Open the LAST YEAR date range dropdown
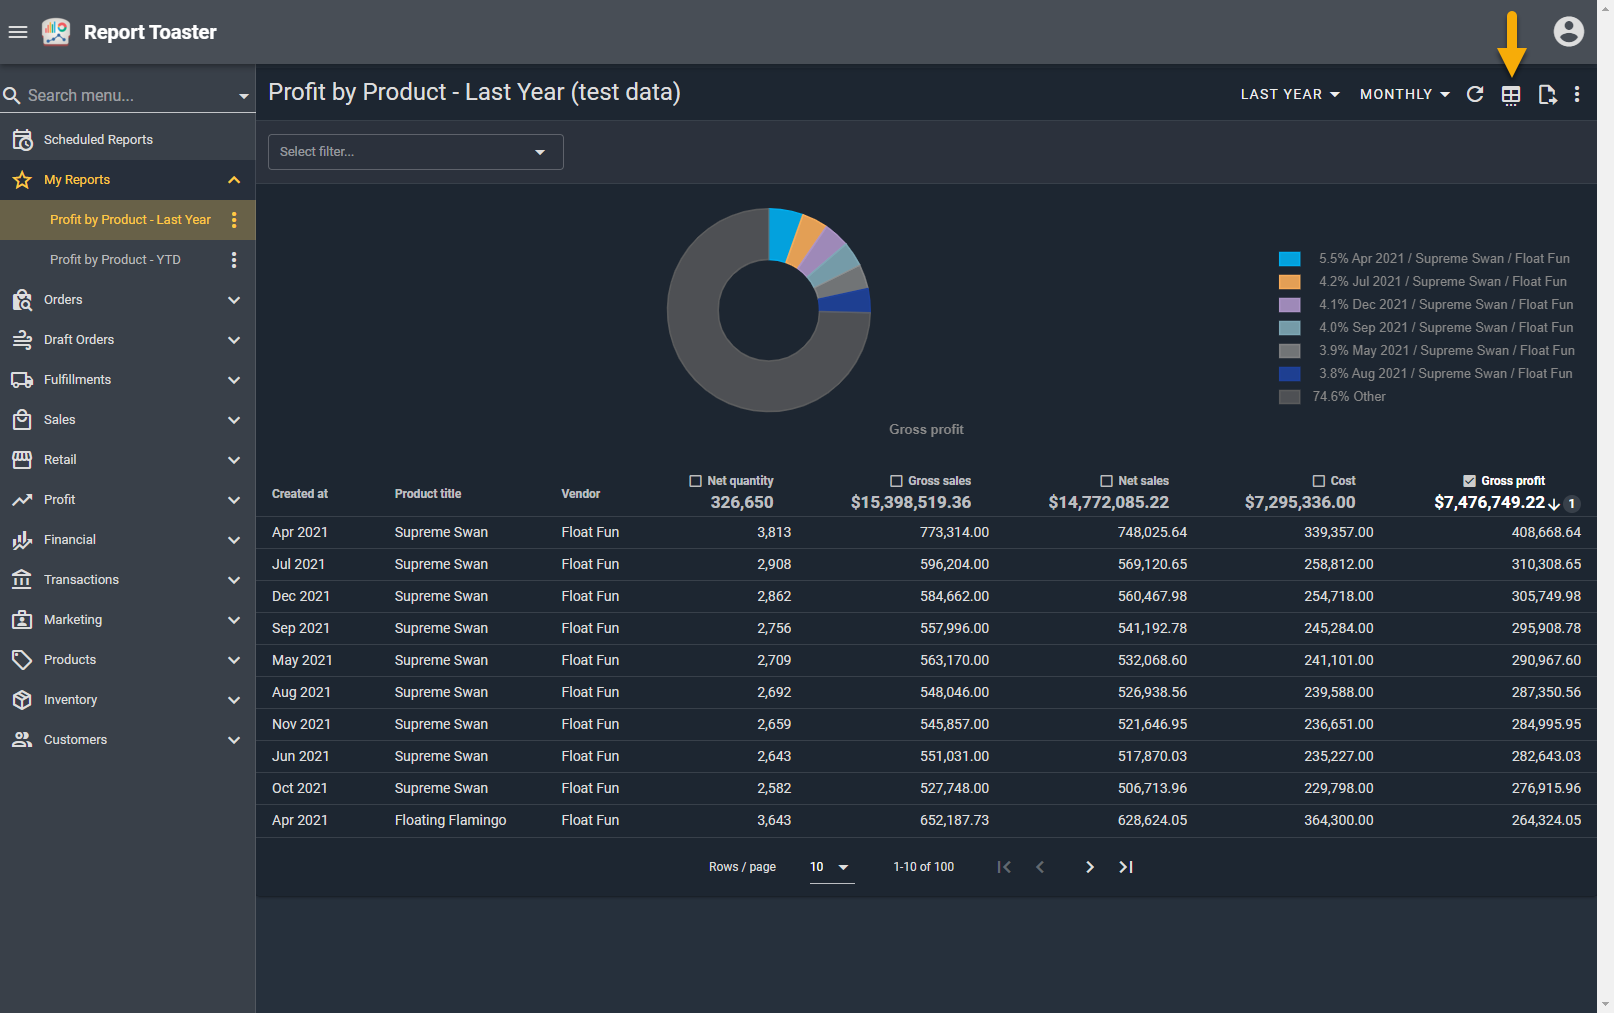1614x1013 pixels. click(x=1289, y=94)
